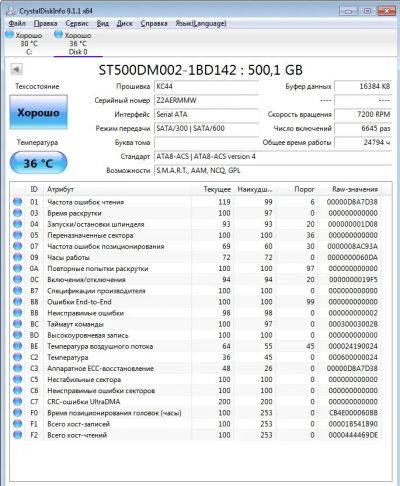The image size is (400, 486).
Task: Open the Диск menu
Action: point(125,23)
